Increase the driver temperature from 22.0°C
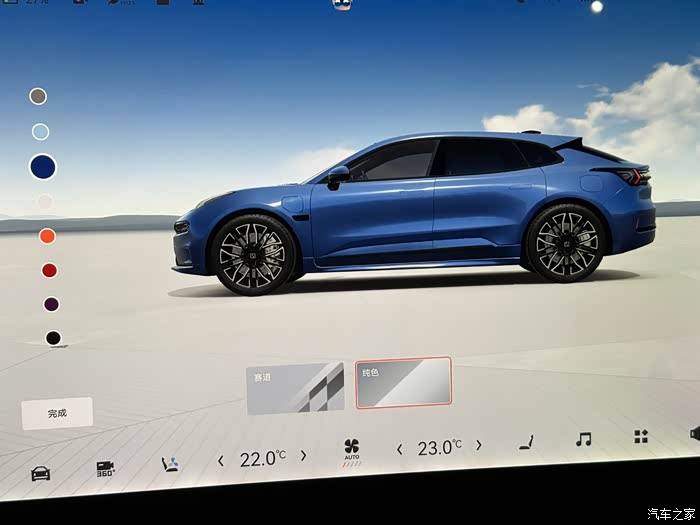 point(303,456)
